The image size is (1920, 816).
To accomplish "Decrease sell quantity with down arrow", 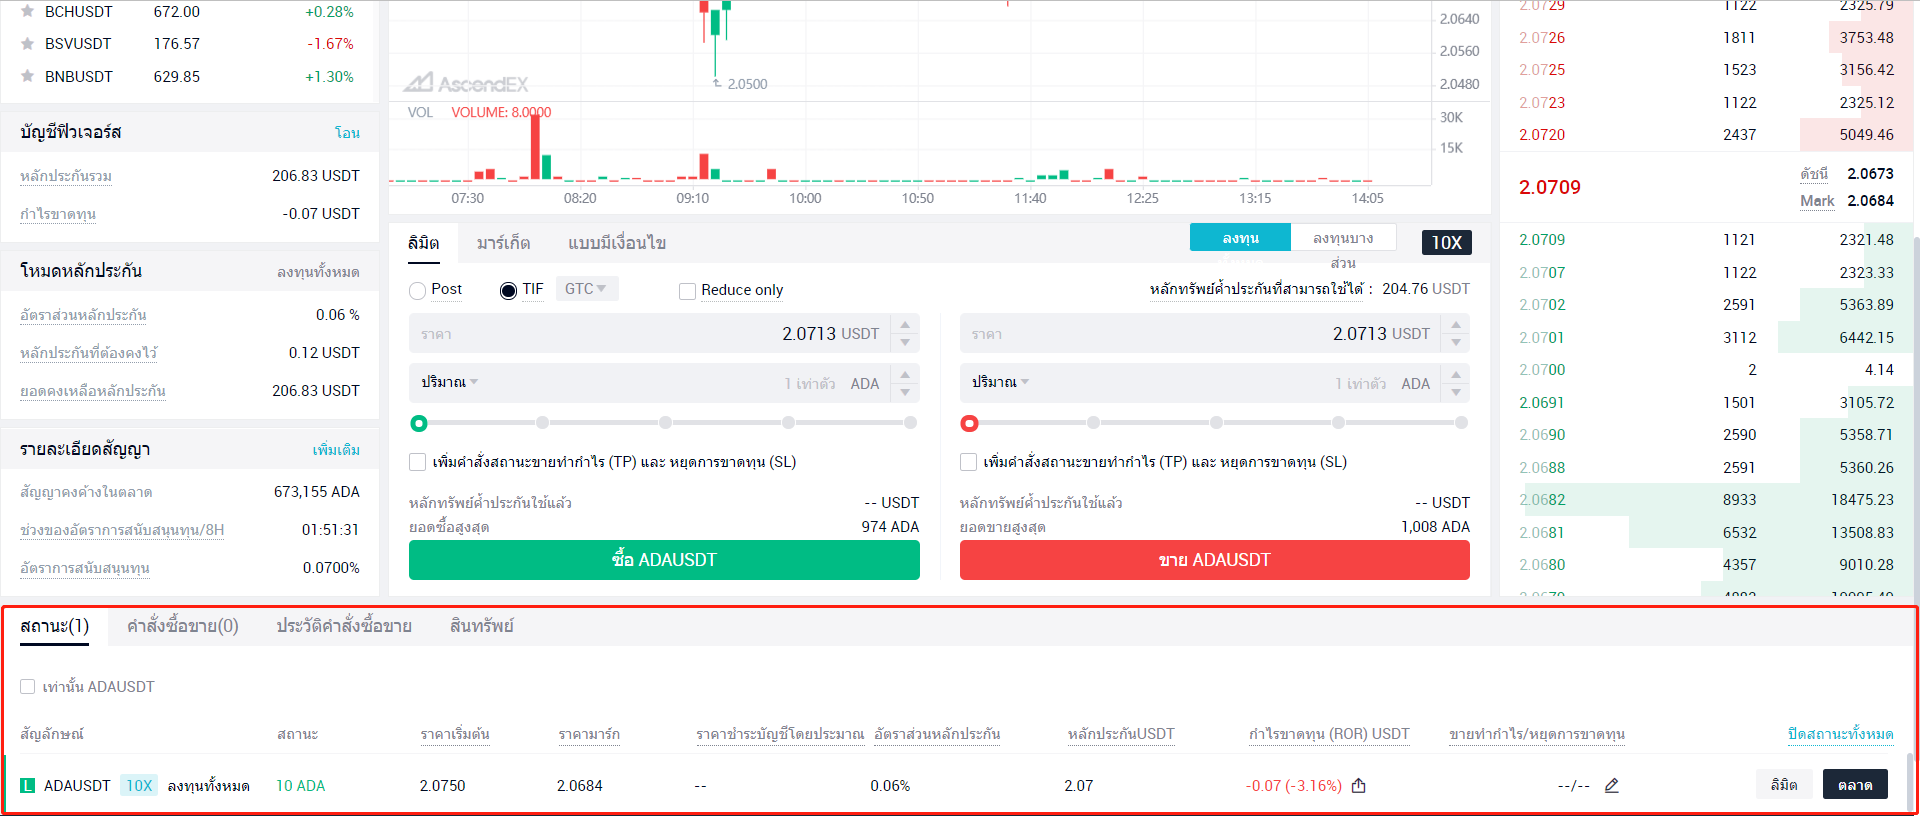I will (x=1456, y=393).
